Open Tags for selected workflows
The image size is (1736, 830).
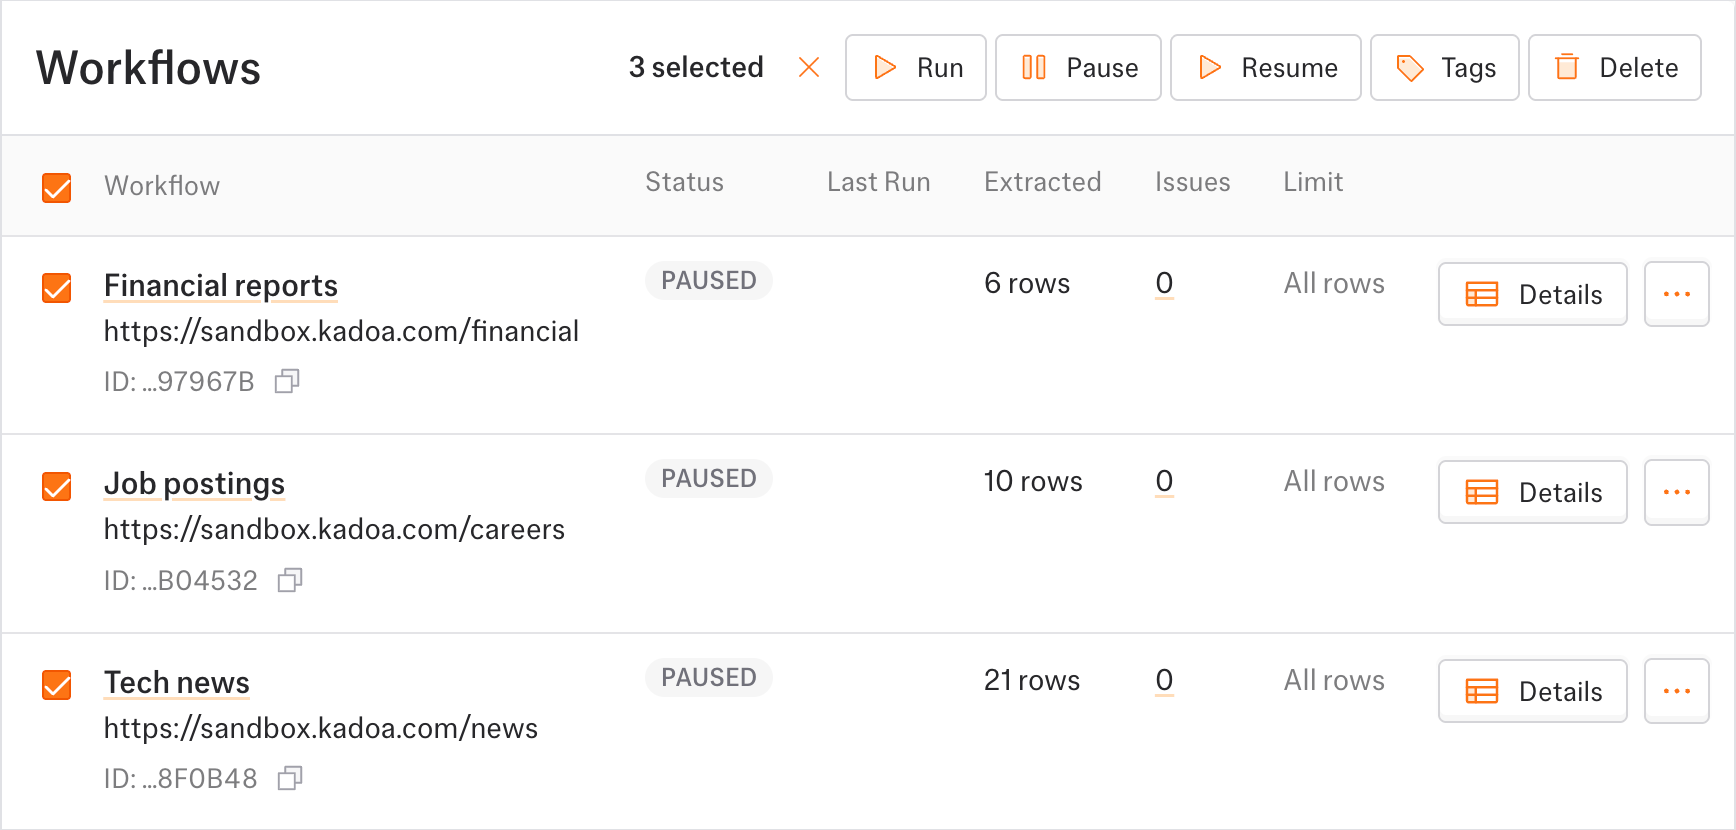1444,68
